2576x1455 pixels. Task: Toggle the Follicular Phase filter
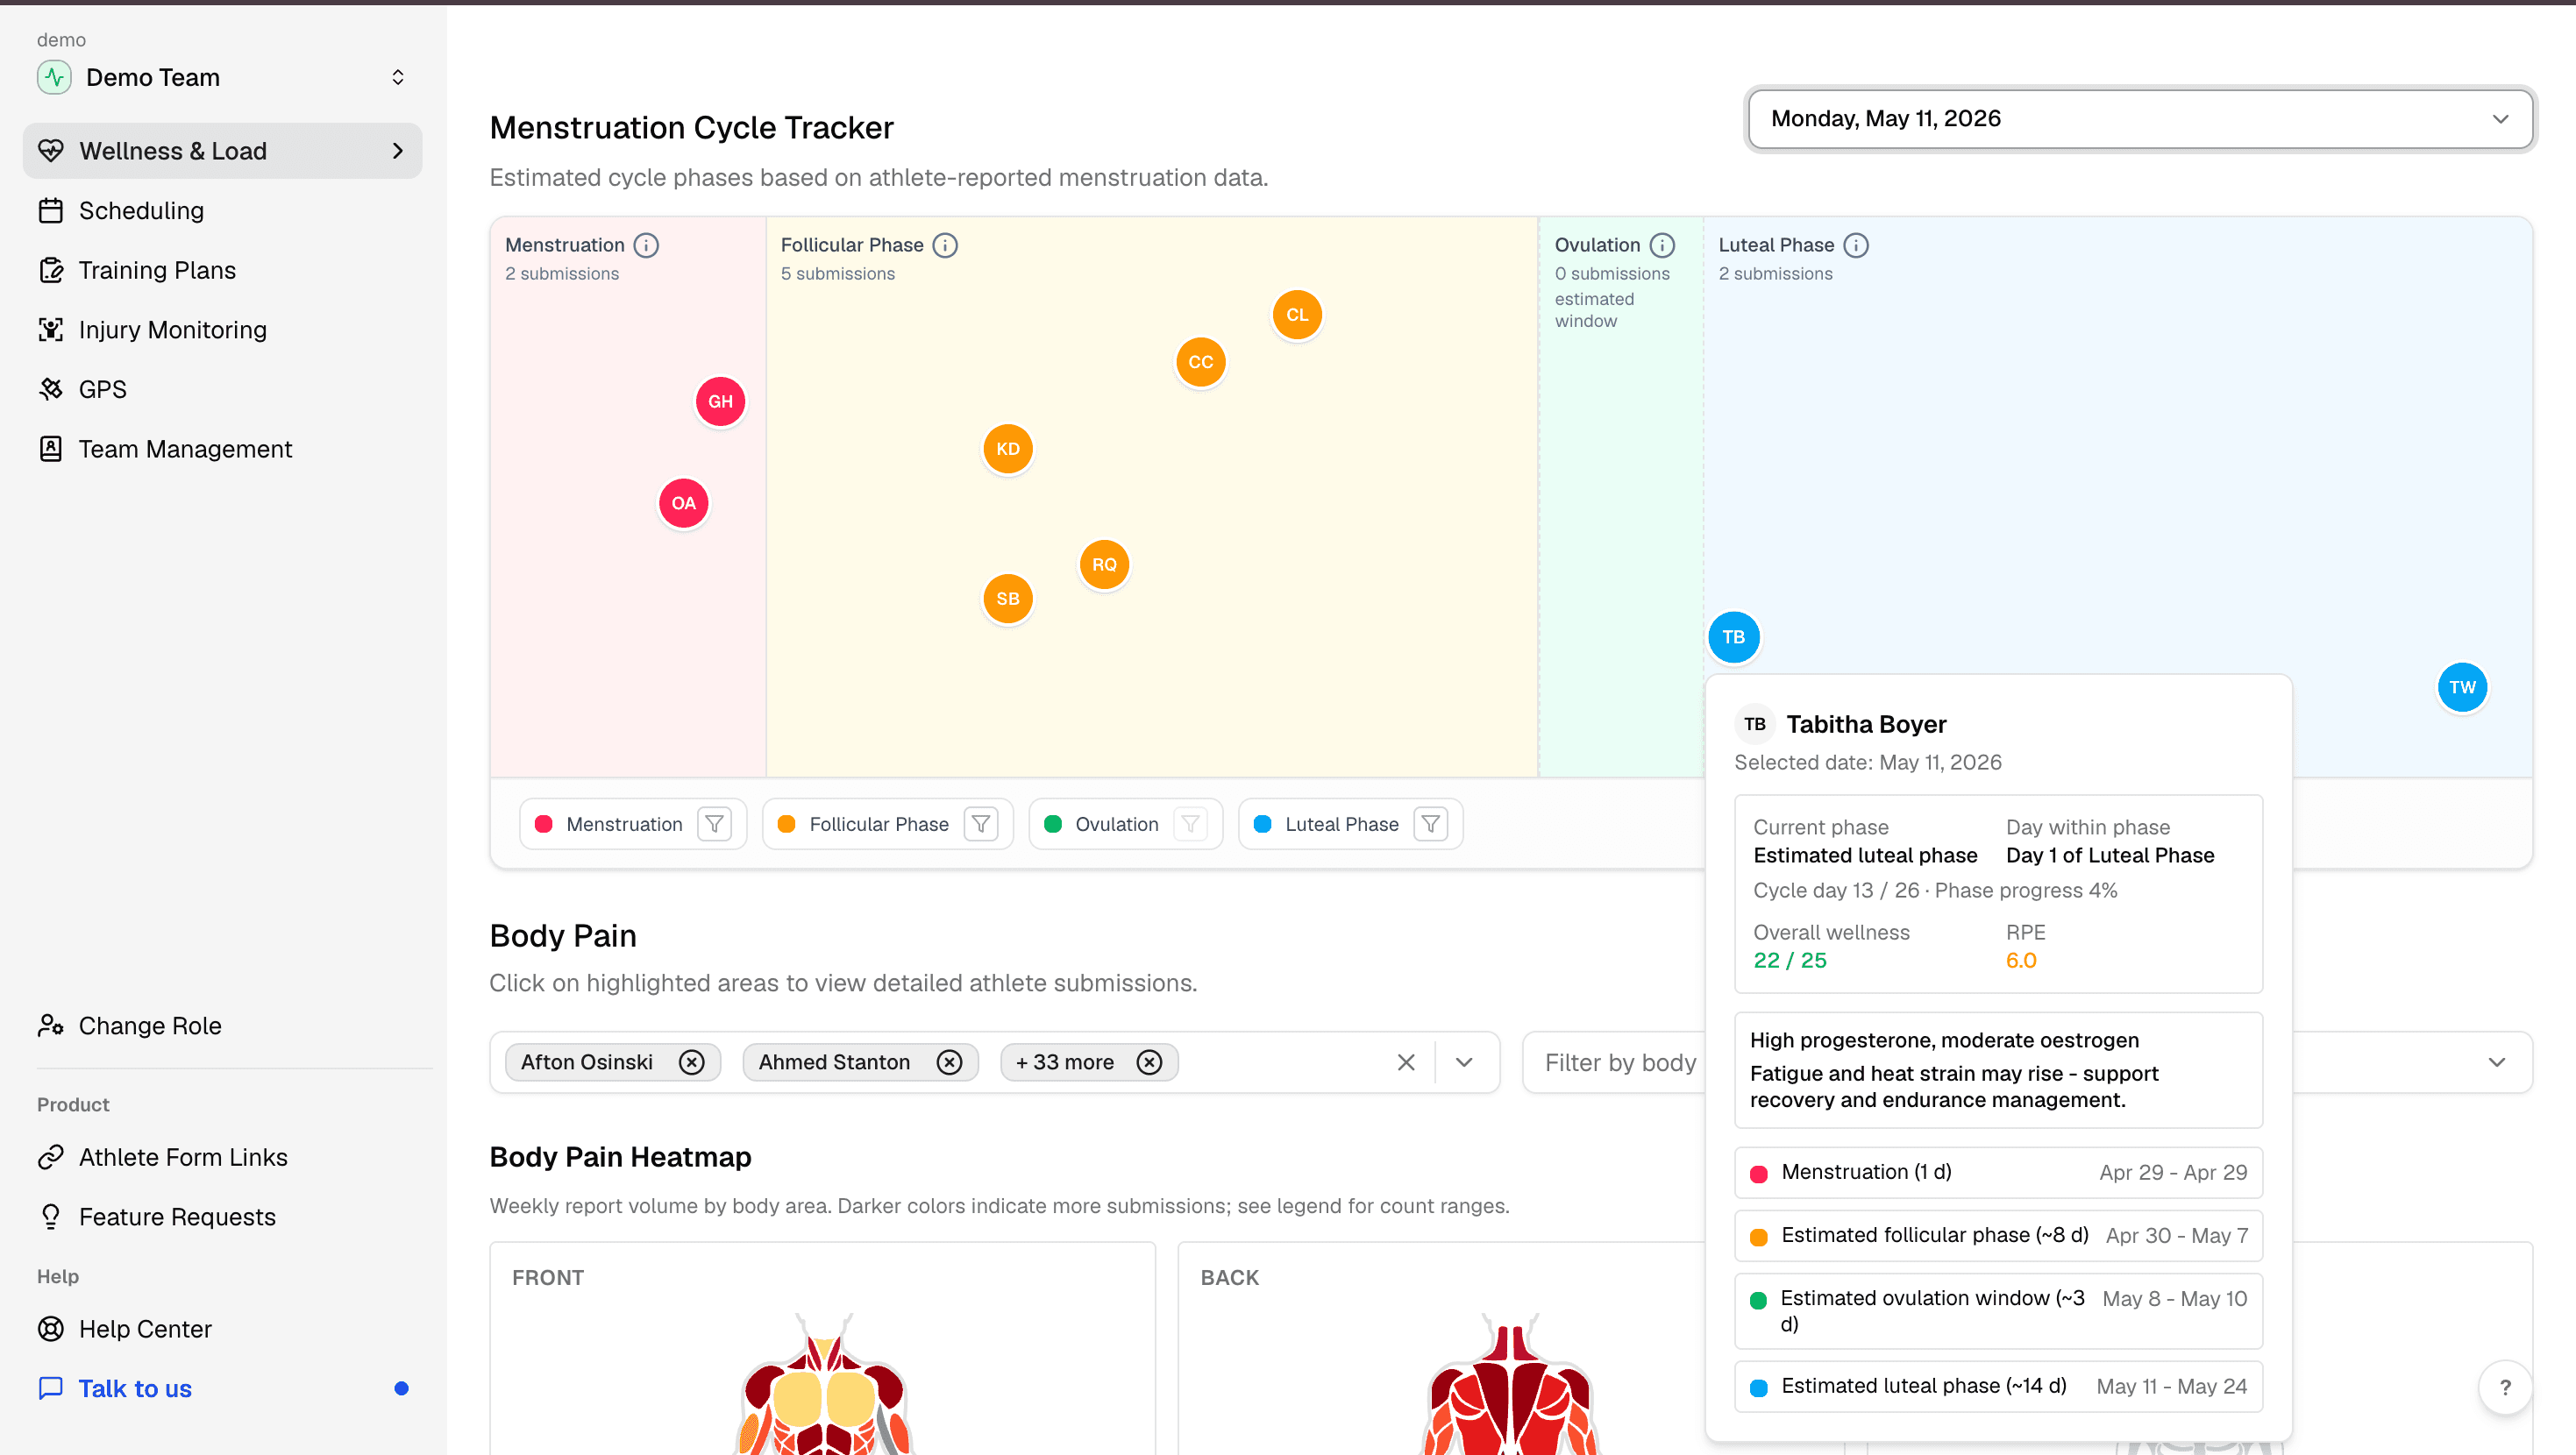(x=981, y=824)
